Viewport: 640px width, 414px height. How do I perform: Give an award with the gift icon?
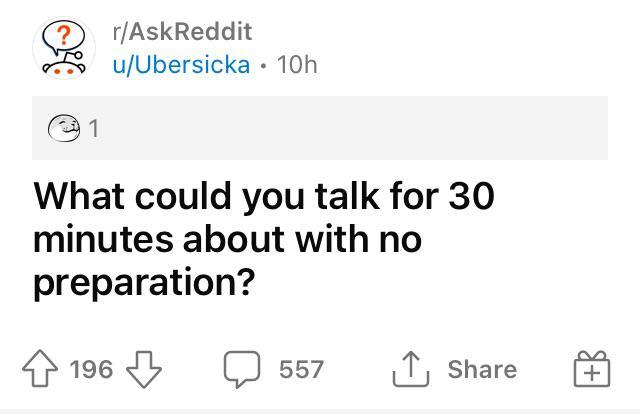[591, 371]
